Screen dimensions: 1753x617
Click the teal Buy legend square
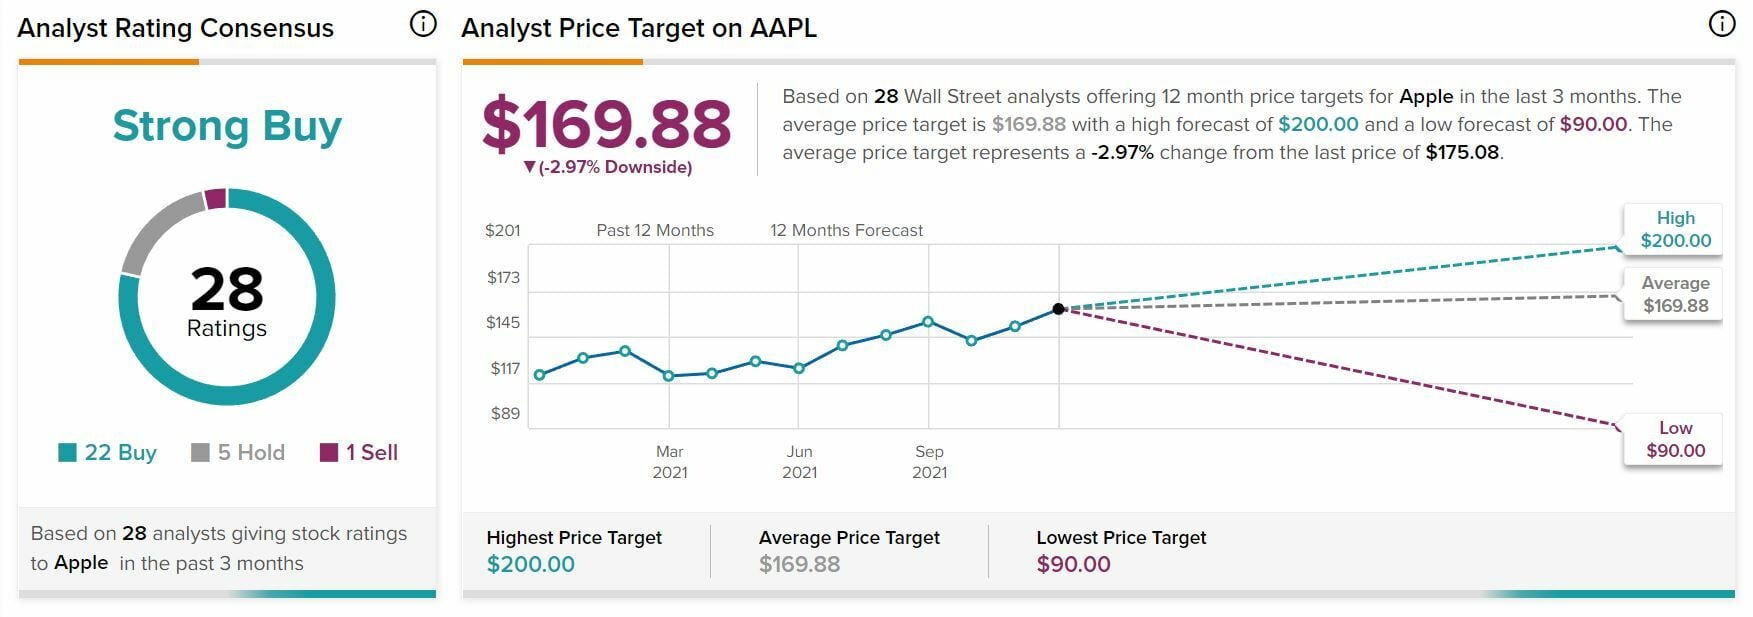[68, 453]
